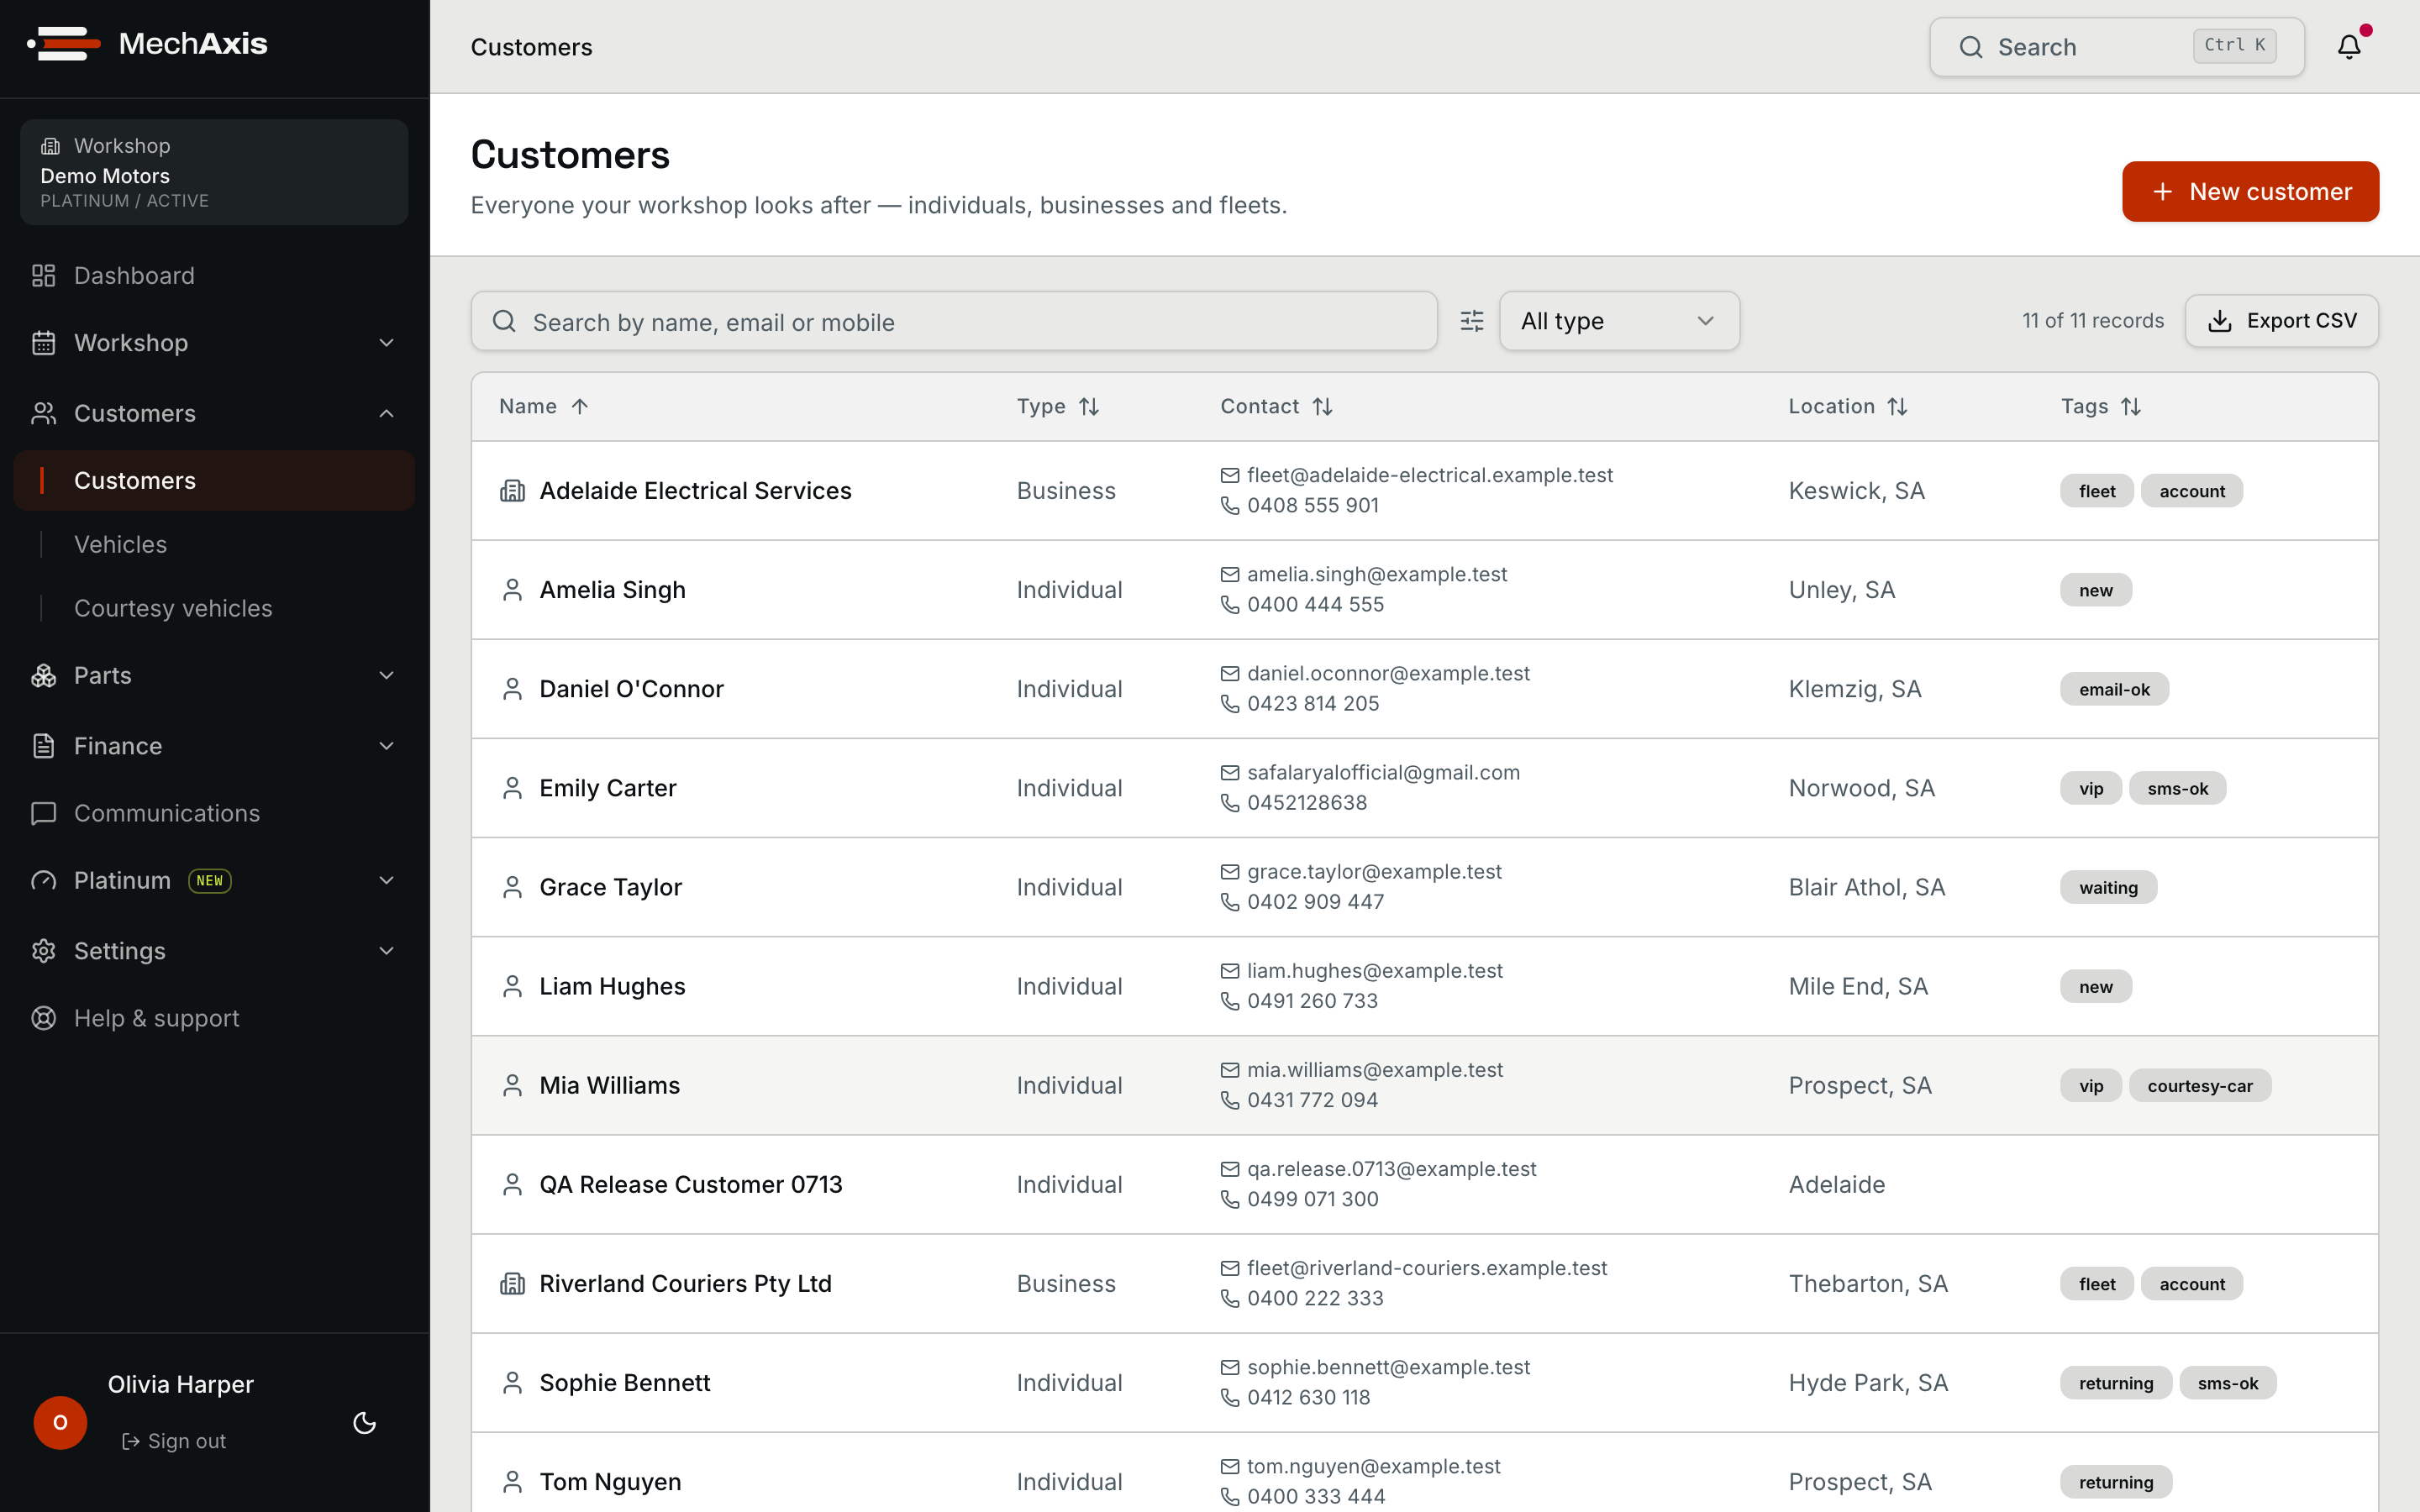The image size is (2420, 1512).
Task: Click the Communications chat icon
Action: (43, 813)
